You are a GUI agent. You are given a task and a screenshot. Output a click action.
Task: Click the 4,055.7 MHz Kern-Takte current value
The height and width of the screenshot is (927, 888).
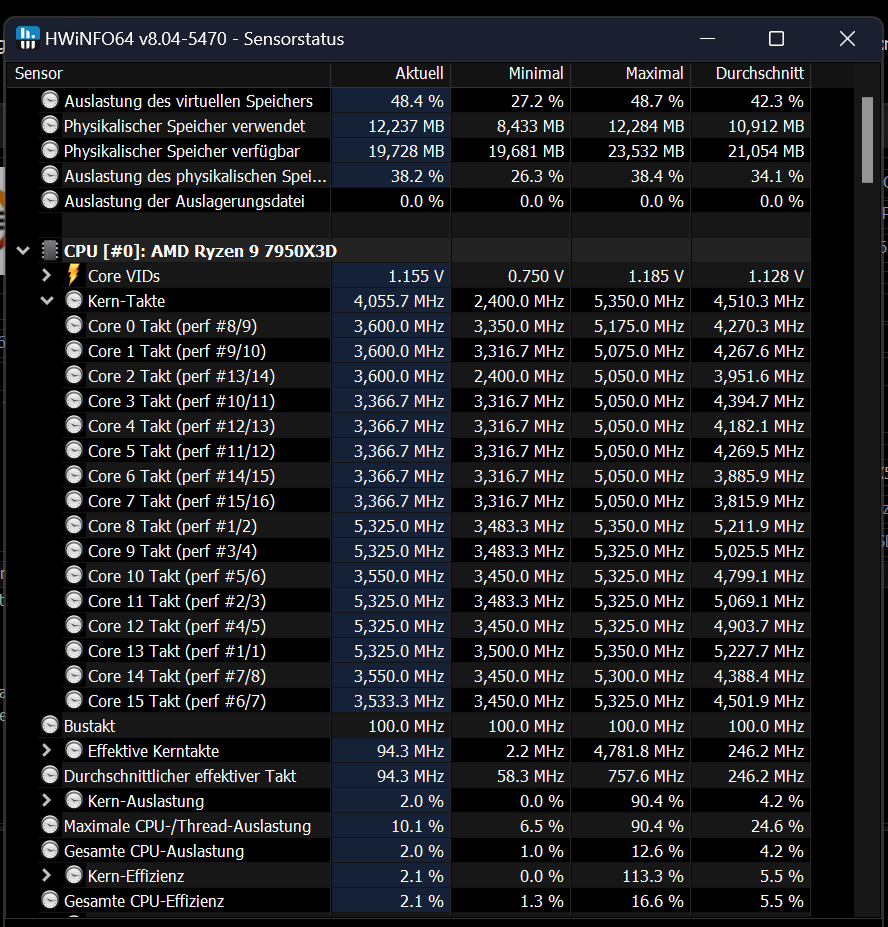(x=399, y=301)
